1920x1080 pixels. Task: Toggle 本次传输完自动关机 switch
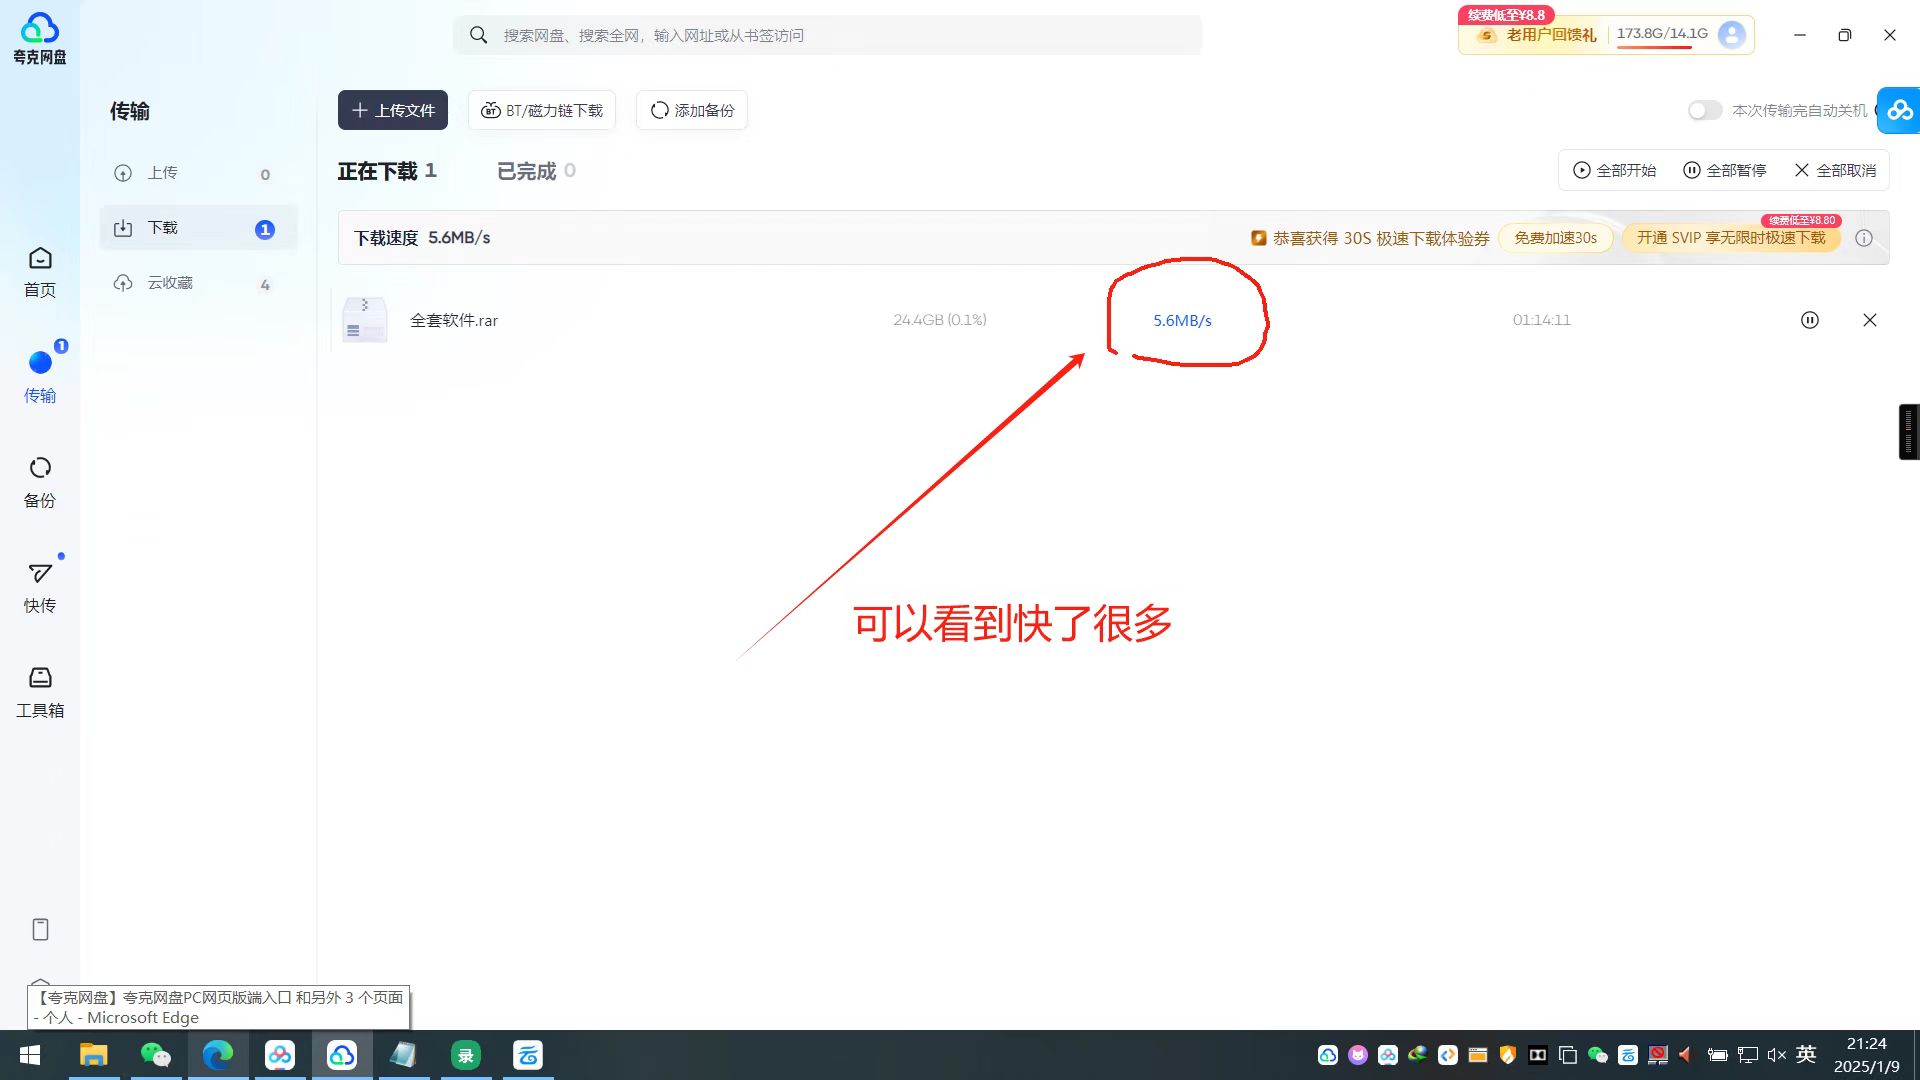(x=1704, y=110)
